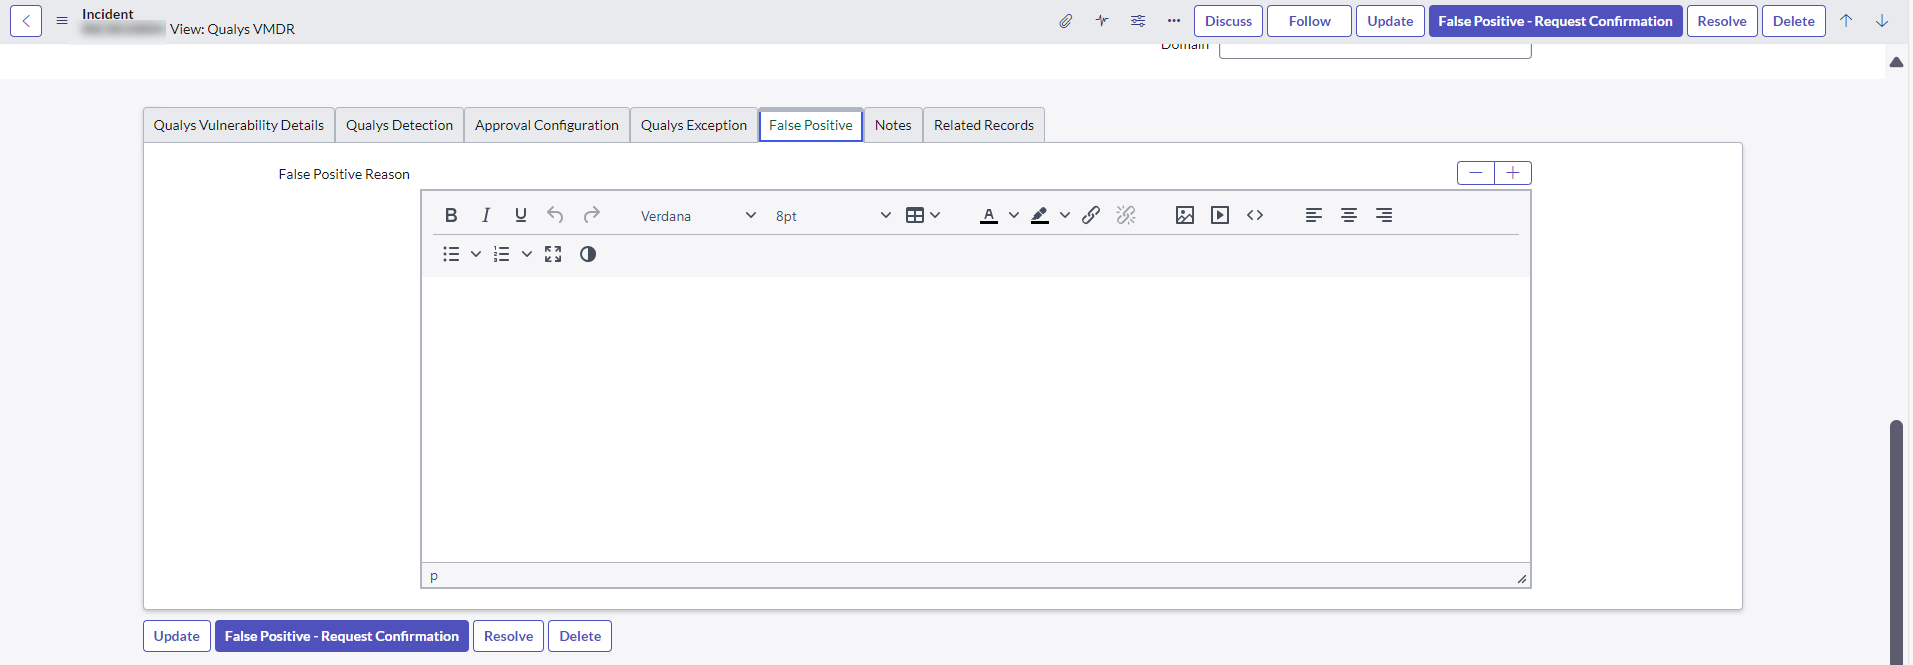
Task: Click inside the False Positive Reason text area
Action: click(x=975, y=420)
